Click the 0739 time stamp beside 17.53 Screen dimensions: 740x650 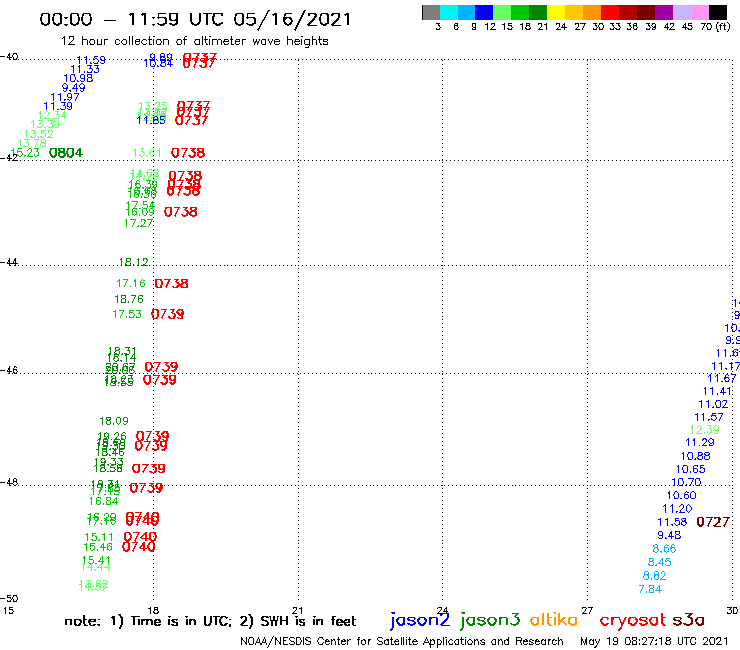tap(168, 314)
